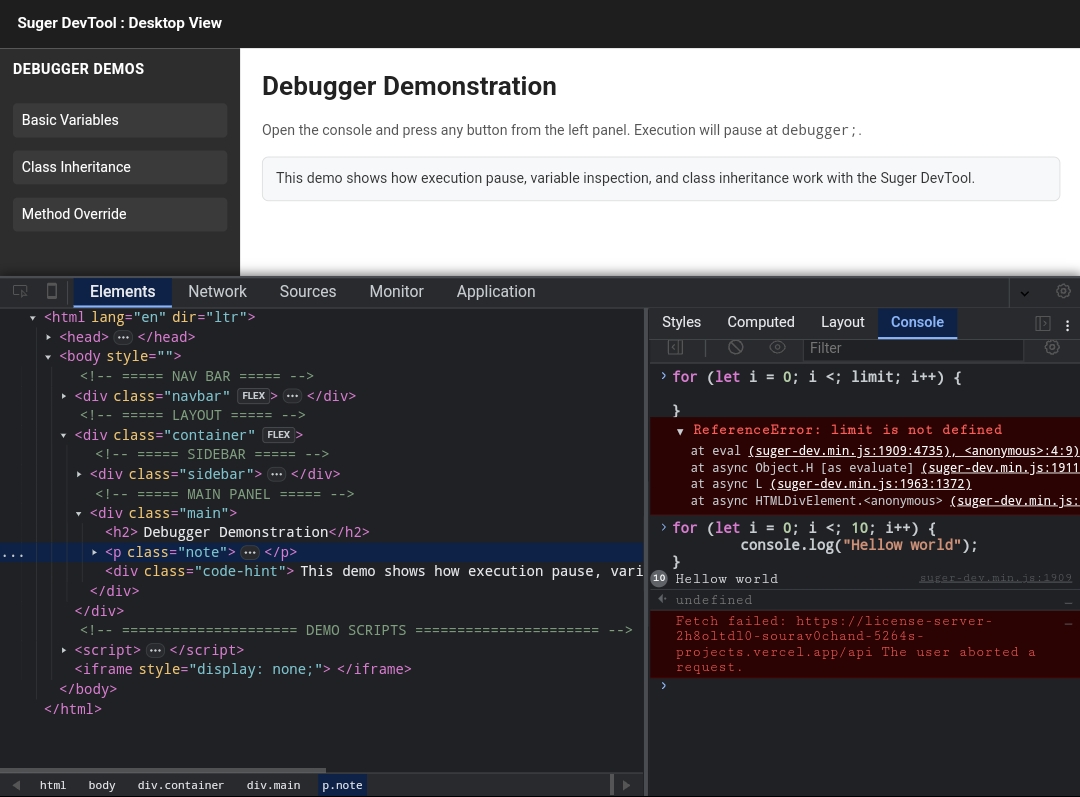Switch to the Elements tab
The height and width of the screenshot is (797, 1080).
(x=123, y=291)
